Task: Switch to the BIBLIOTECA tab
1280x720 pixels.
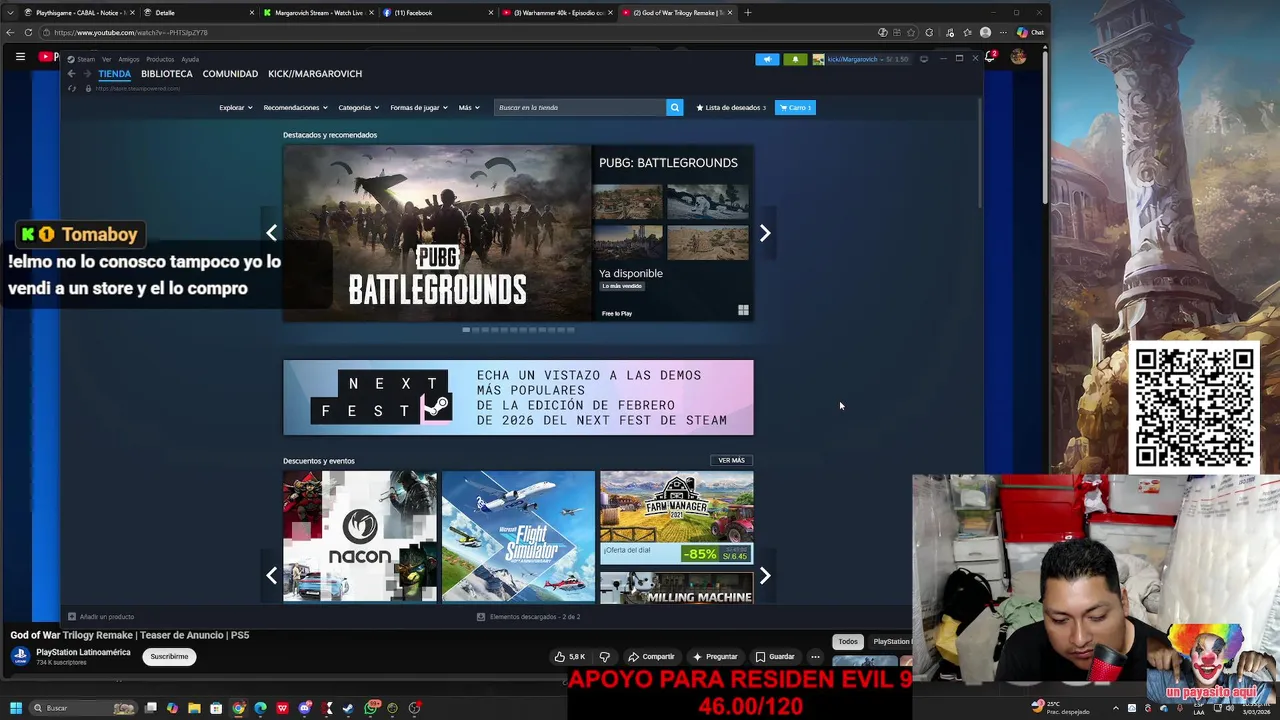Action: 167,74
